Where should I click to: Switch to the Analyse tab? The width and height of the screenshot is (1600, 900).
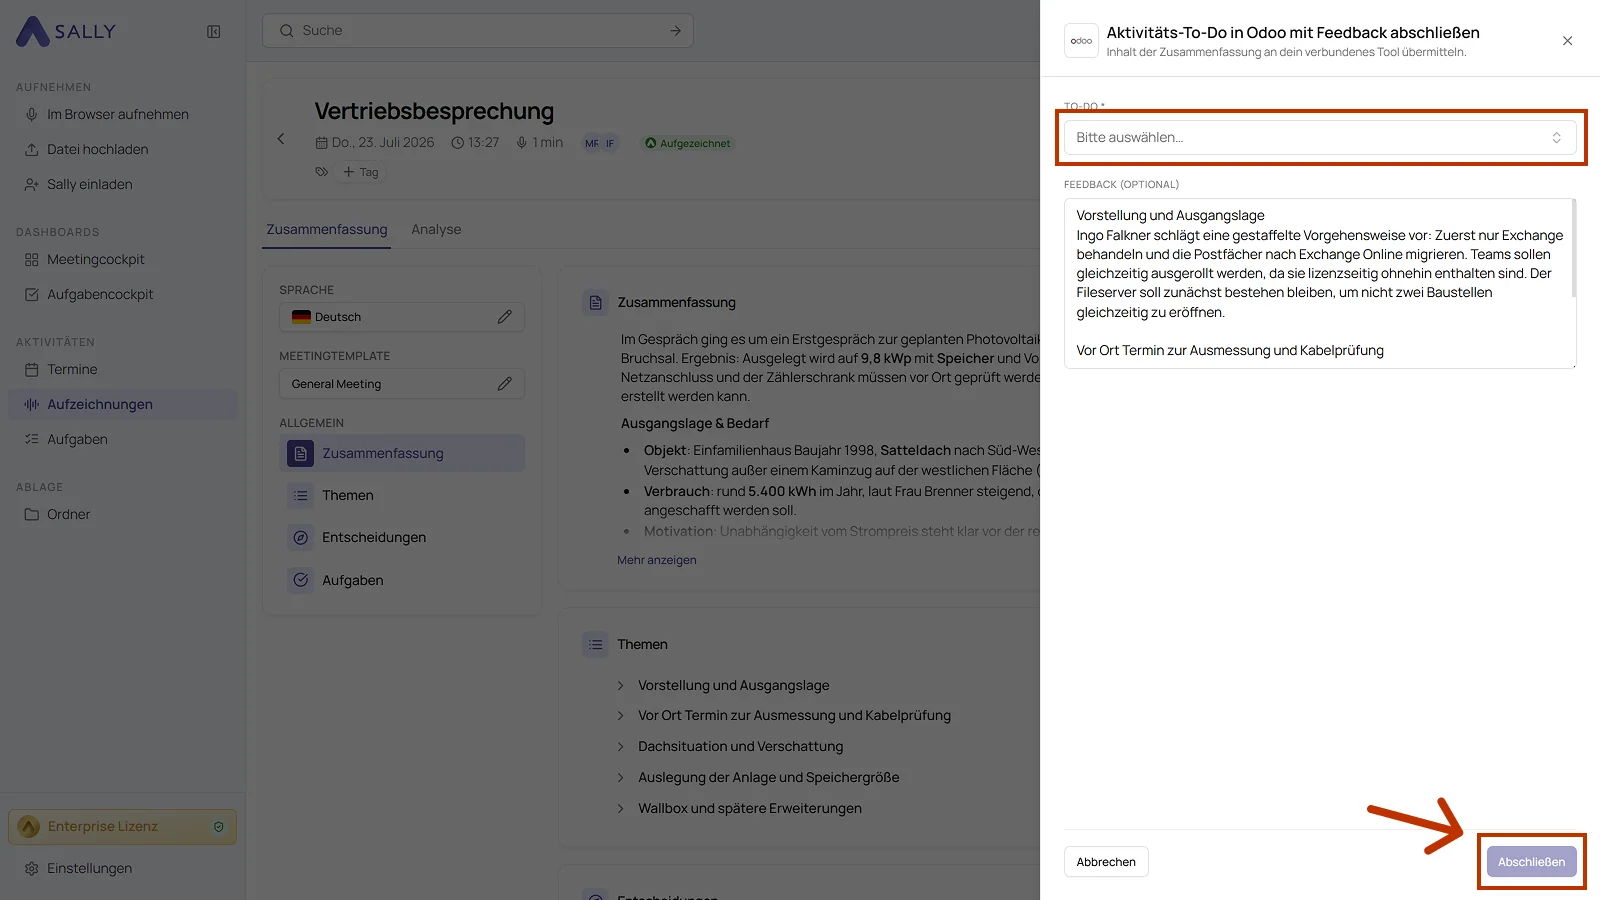pyautogui.click(x=436, y=229)
